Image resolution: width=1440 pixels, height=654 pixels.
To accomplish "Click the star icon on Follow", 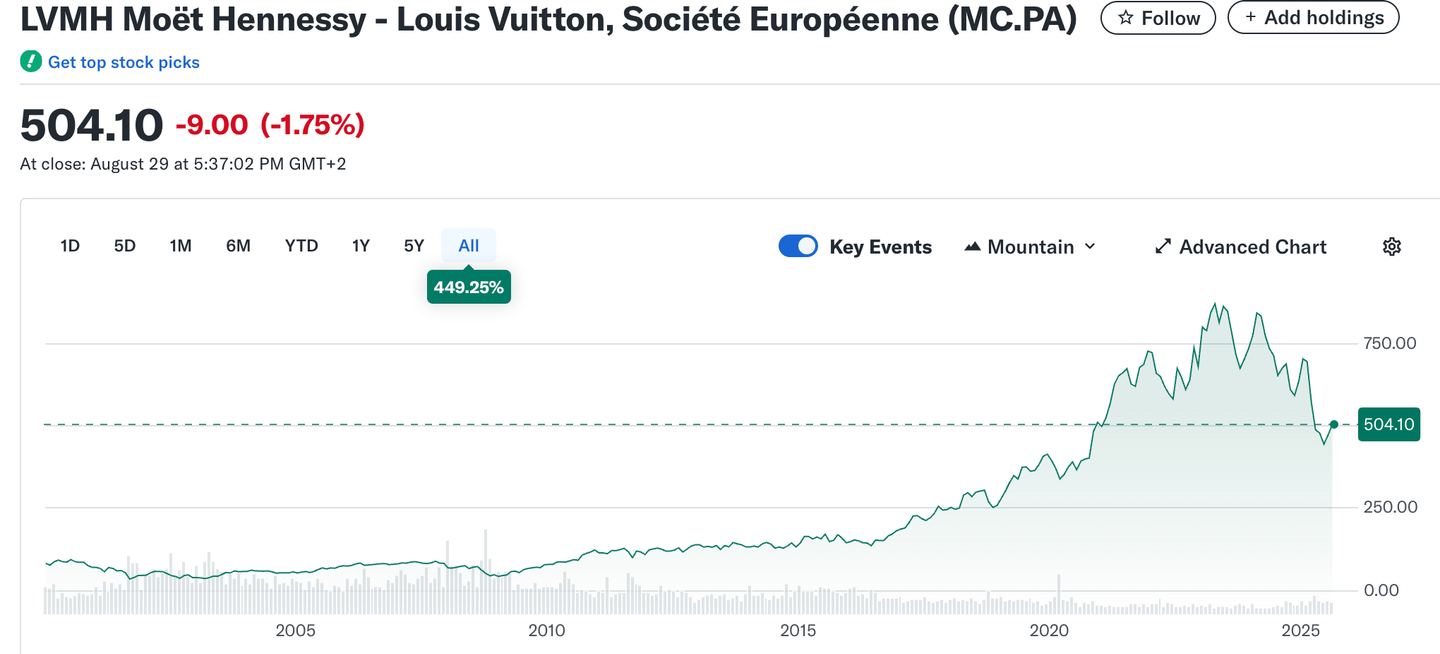I will point(1126,18).
